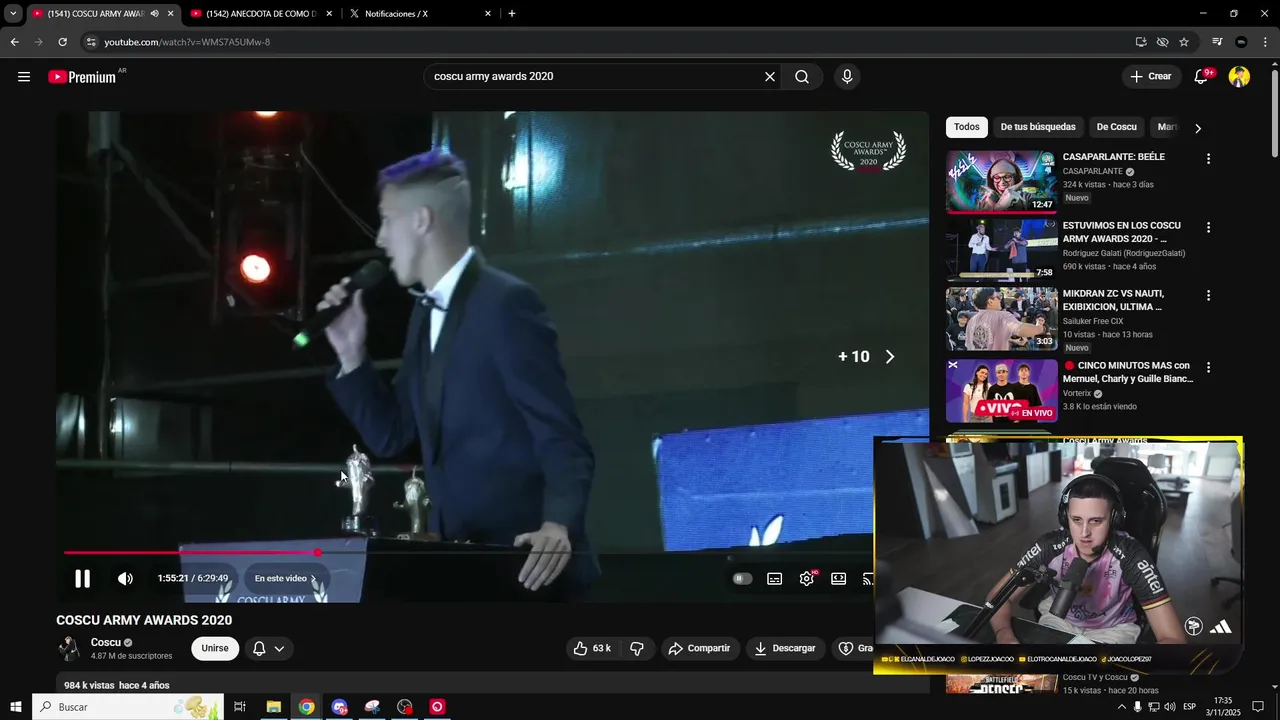Like the video with 63 k button
Viewport: 1280px width, 720px height.
coord(592,648)
